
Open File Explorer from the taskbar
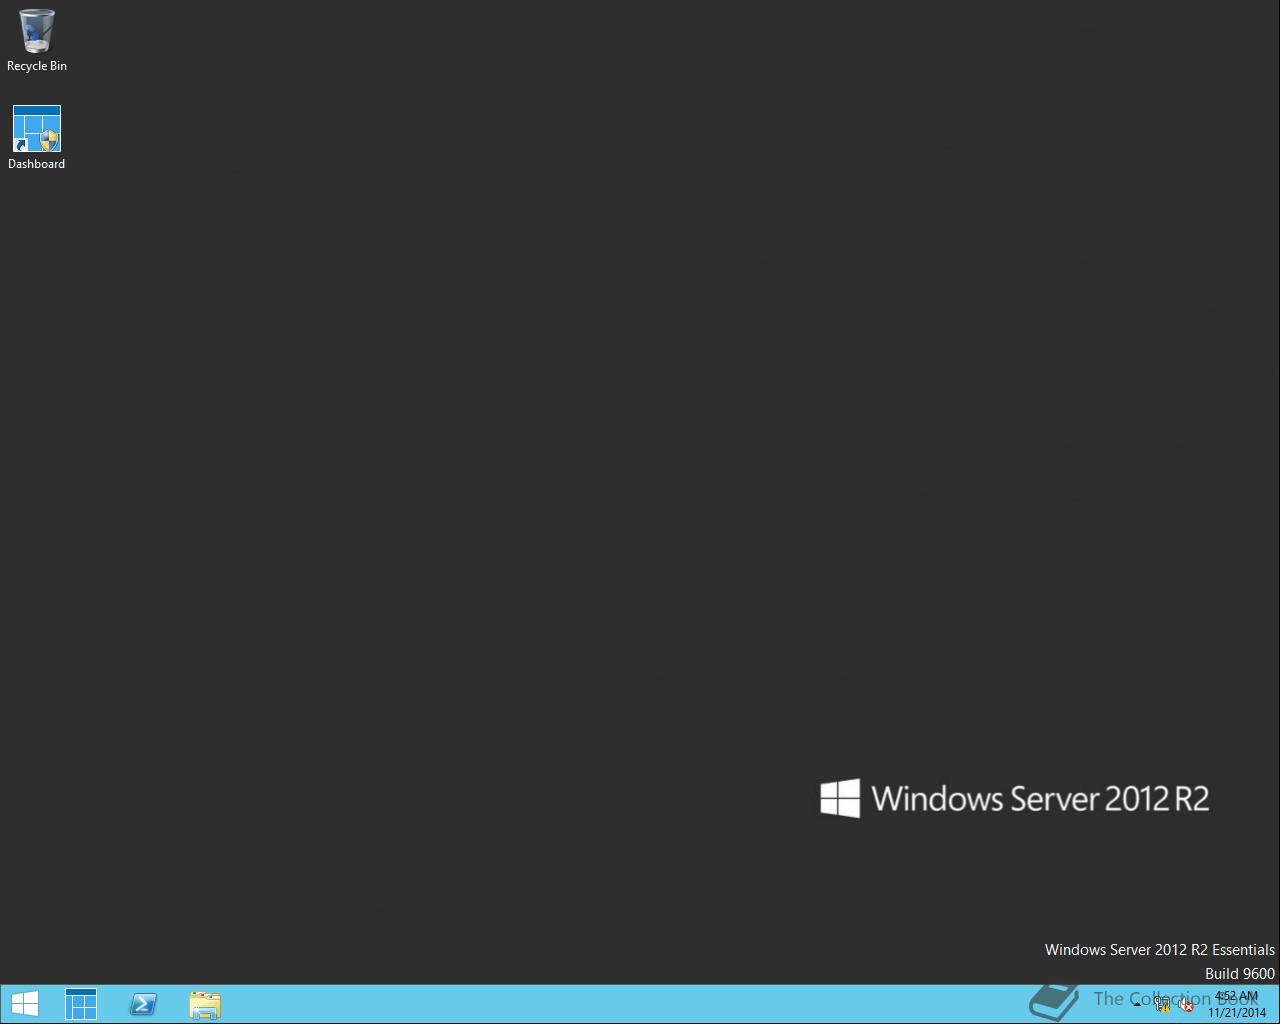point(205,1004)
